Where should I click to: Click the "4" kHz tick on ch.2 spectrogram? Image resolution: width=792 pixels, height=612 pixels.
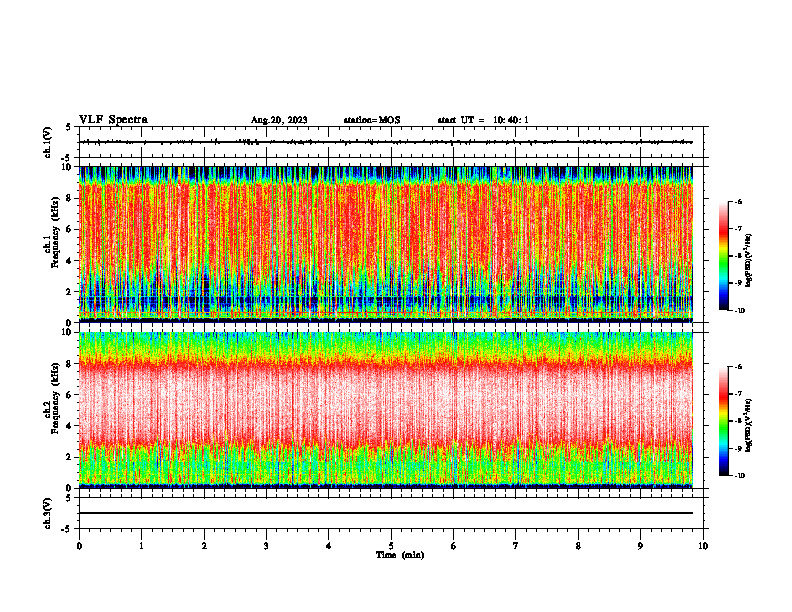point(69,426)
